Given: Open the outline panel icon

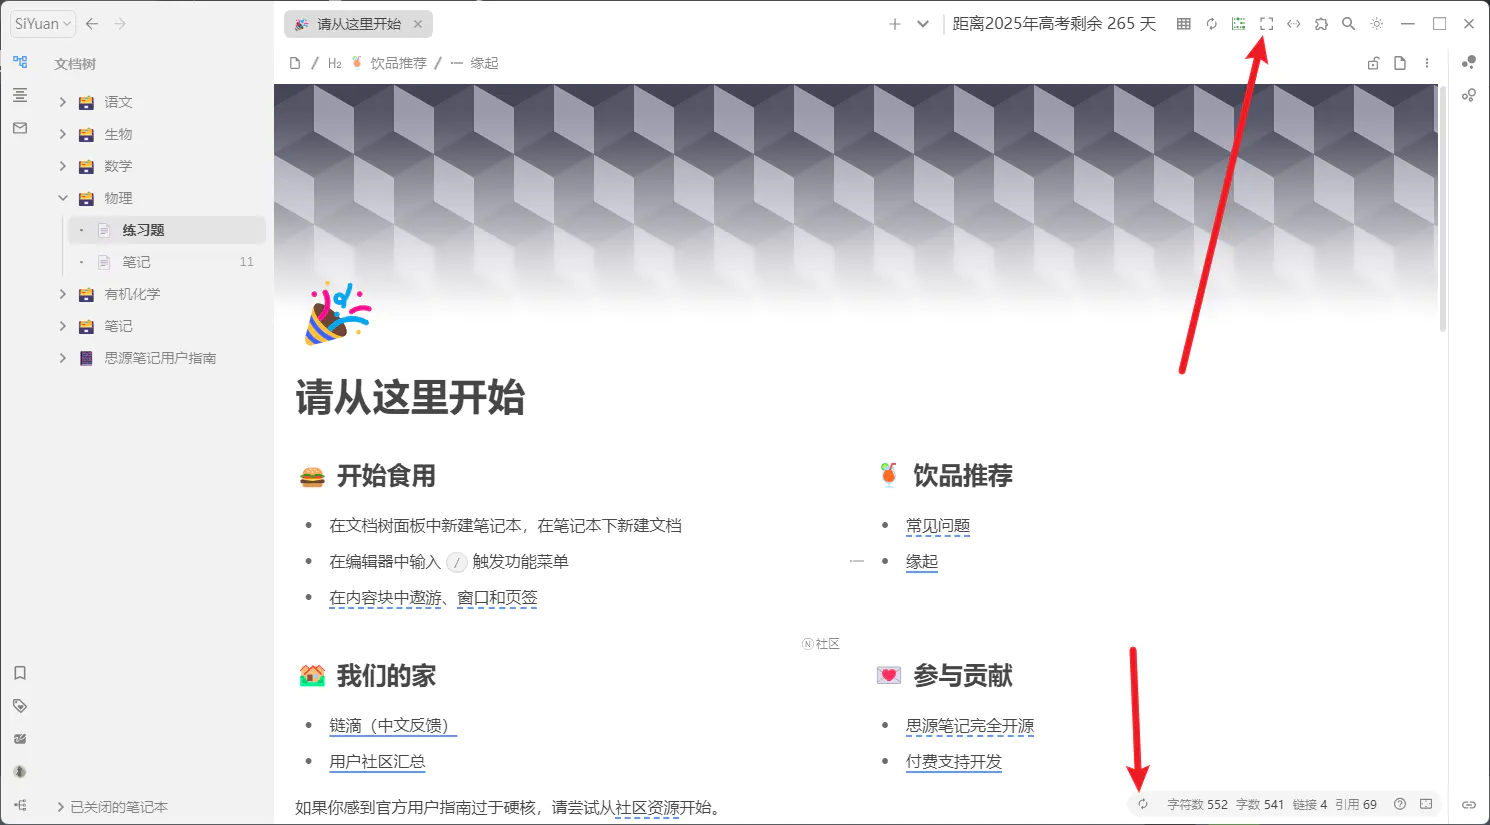Looking at the screenshot, I should click(x=20, y=95).
